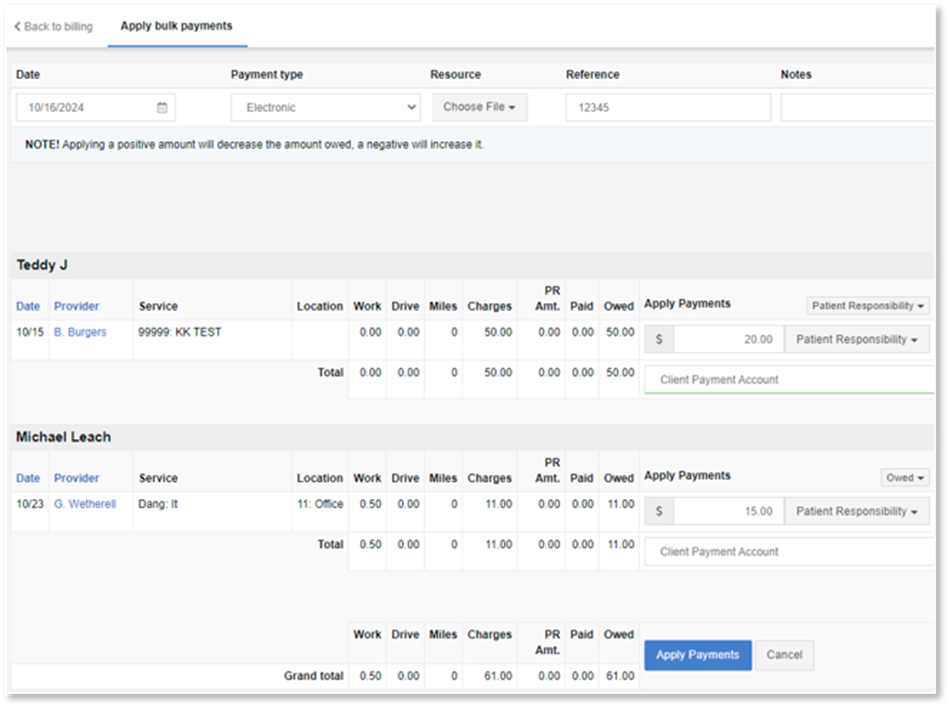Click Teddy J Client Payment Account field
The width and height of the screenshot is (949, 707).
(789, 380)
